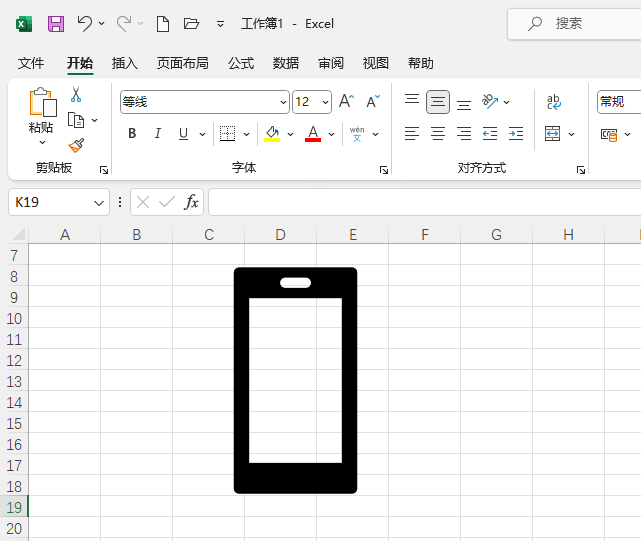The image size is (641, 541).
Task: Open the 等线 font name dropdown
Action: pyautogui.click(x=283, y=102)
